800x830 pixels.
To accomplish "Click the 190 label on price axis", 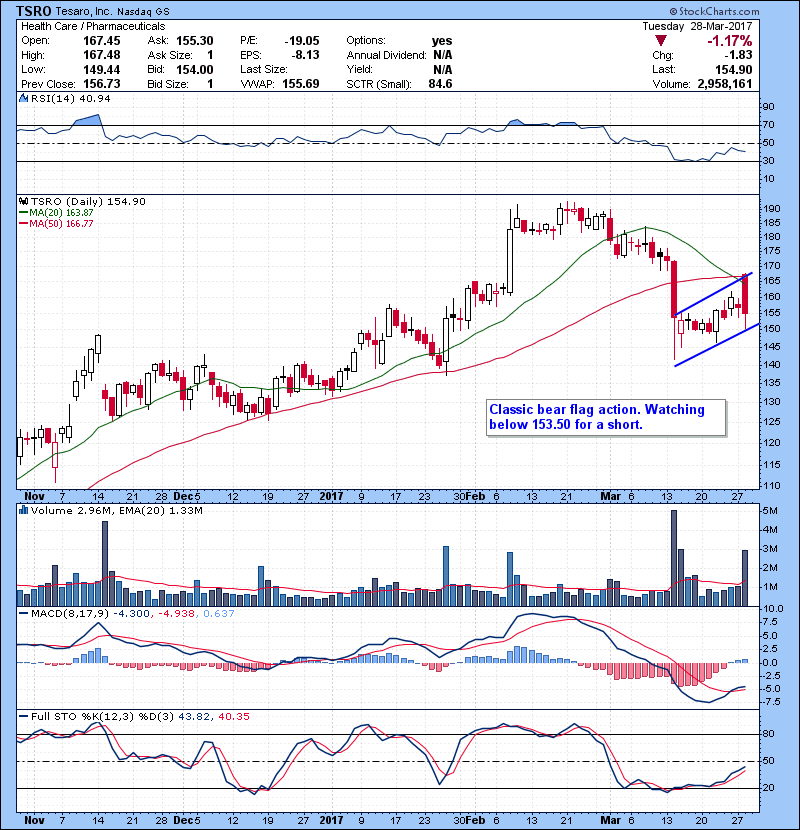I will pyautogui.click(x=771, y=208).
